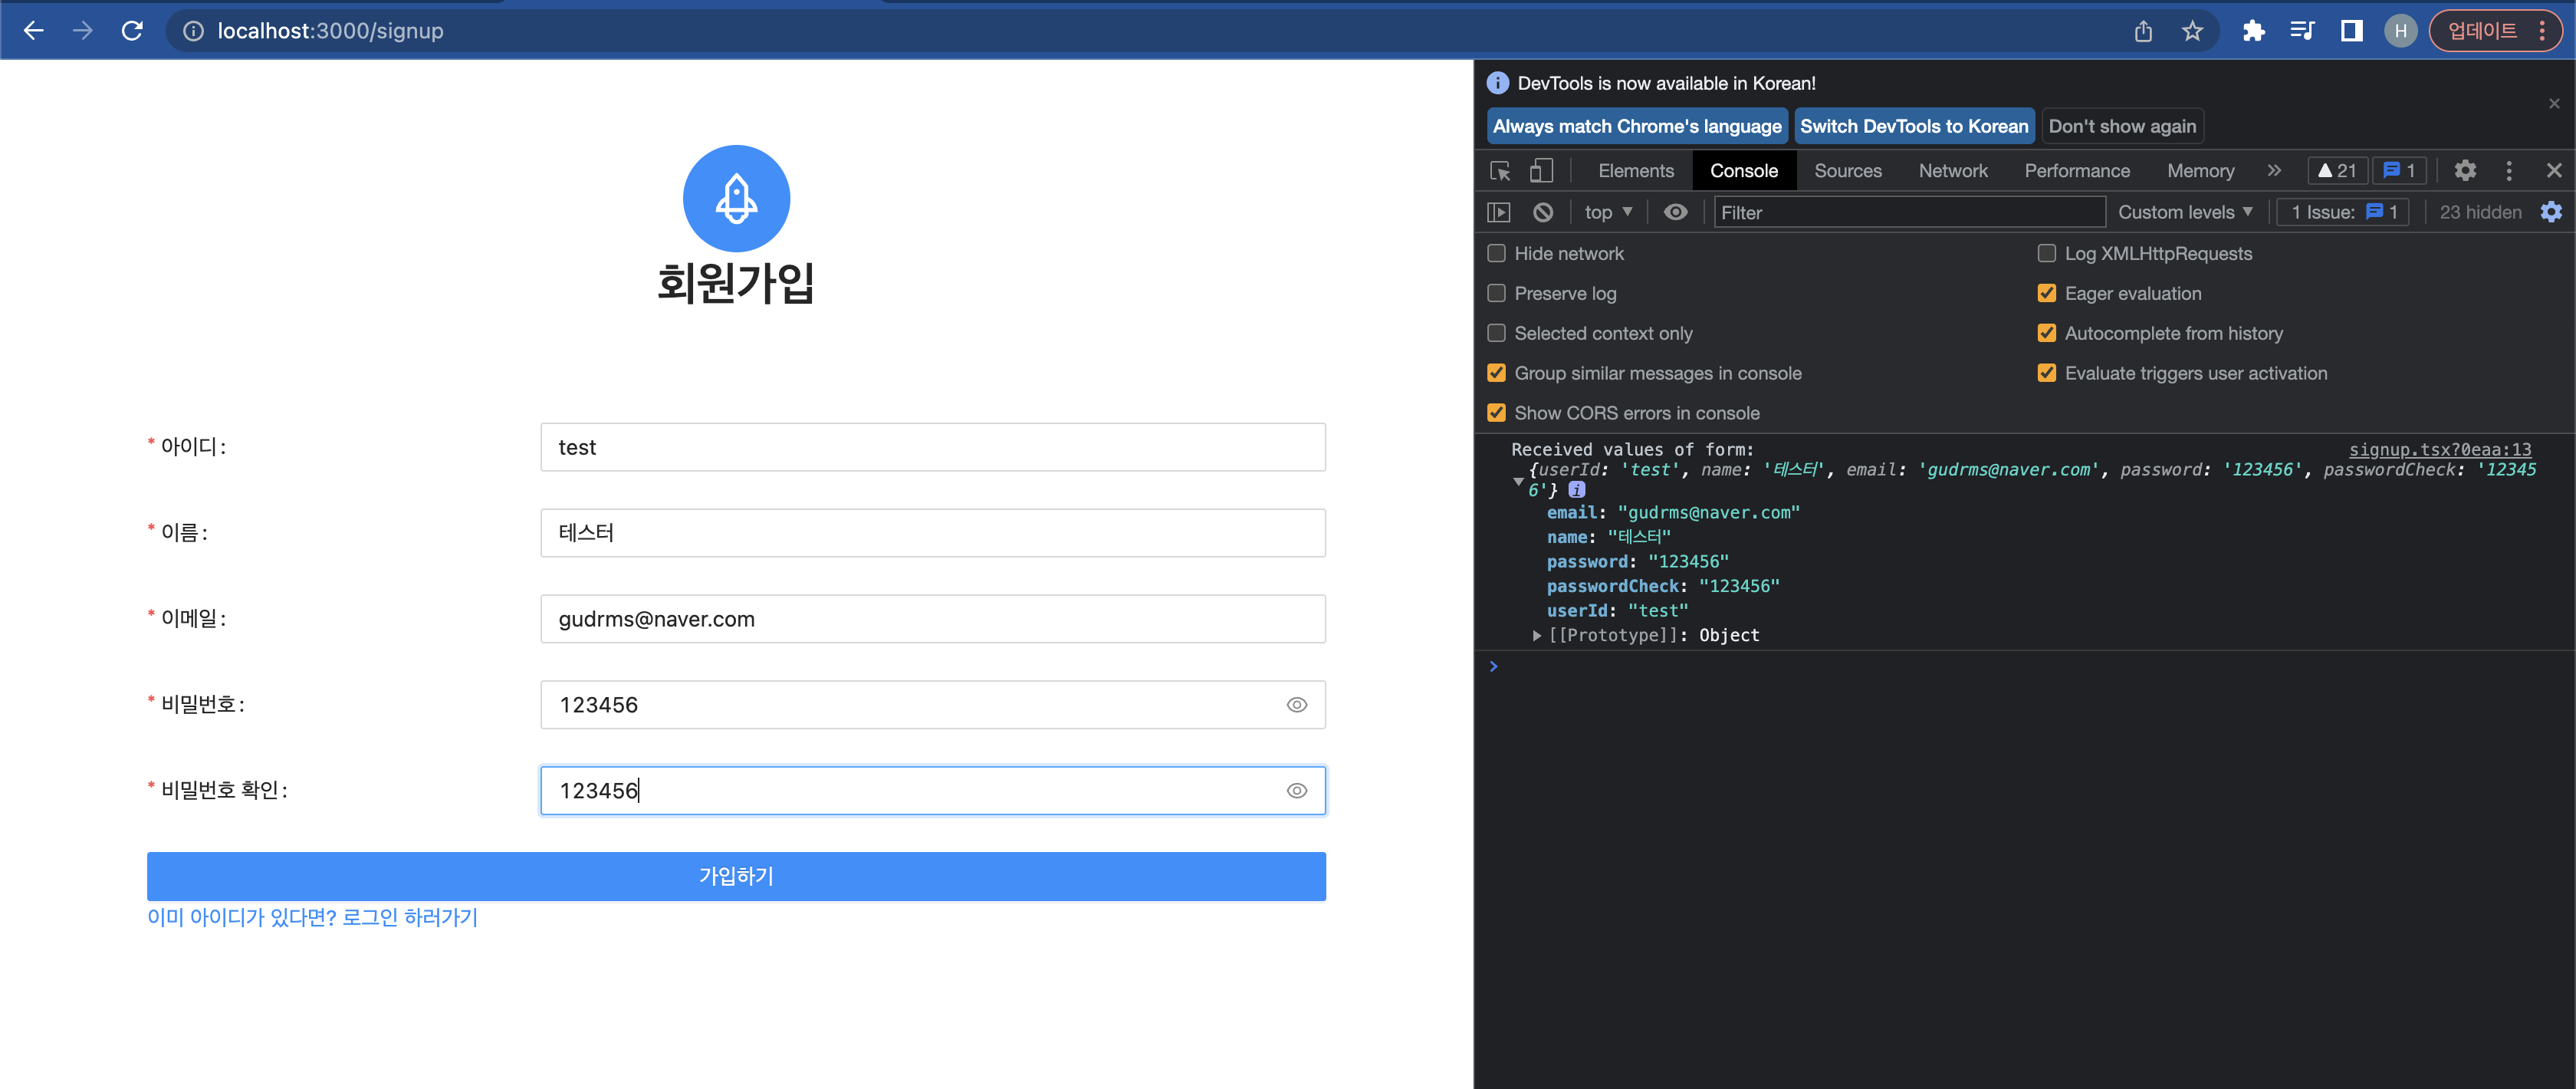Open the Chrome extensions puzzle icon
Screen dimensions: 2576x1089
click(2253, 31)
